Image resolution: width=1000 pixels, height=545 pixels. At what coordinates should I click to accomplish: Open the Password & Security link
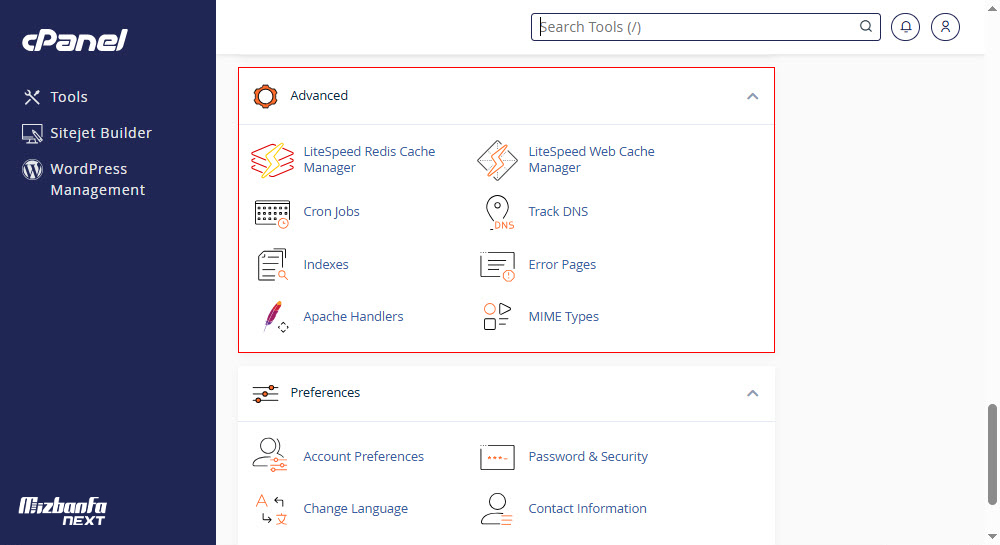pyautogui.click(x=588, y=456)
